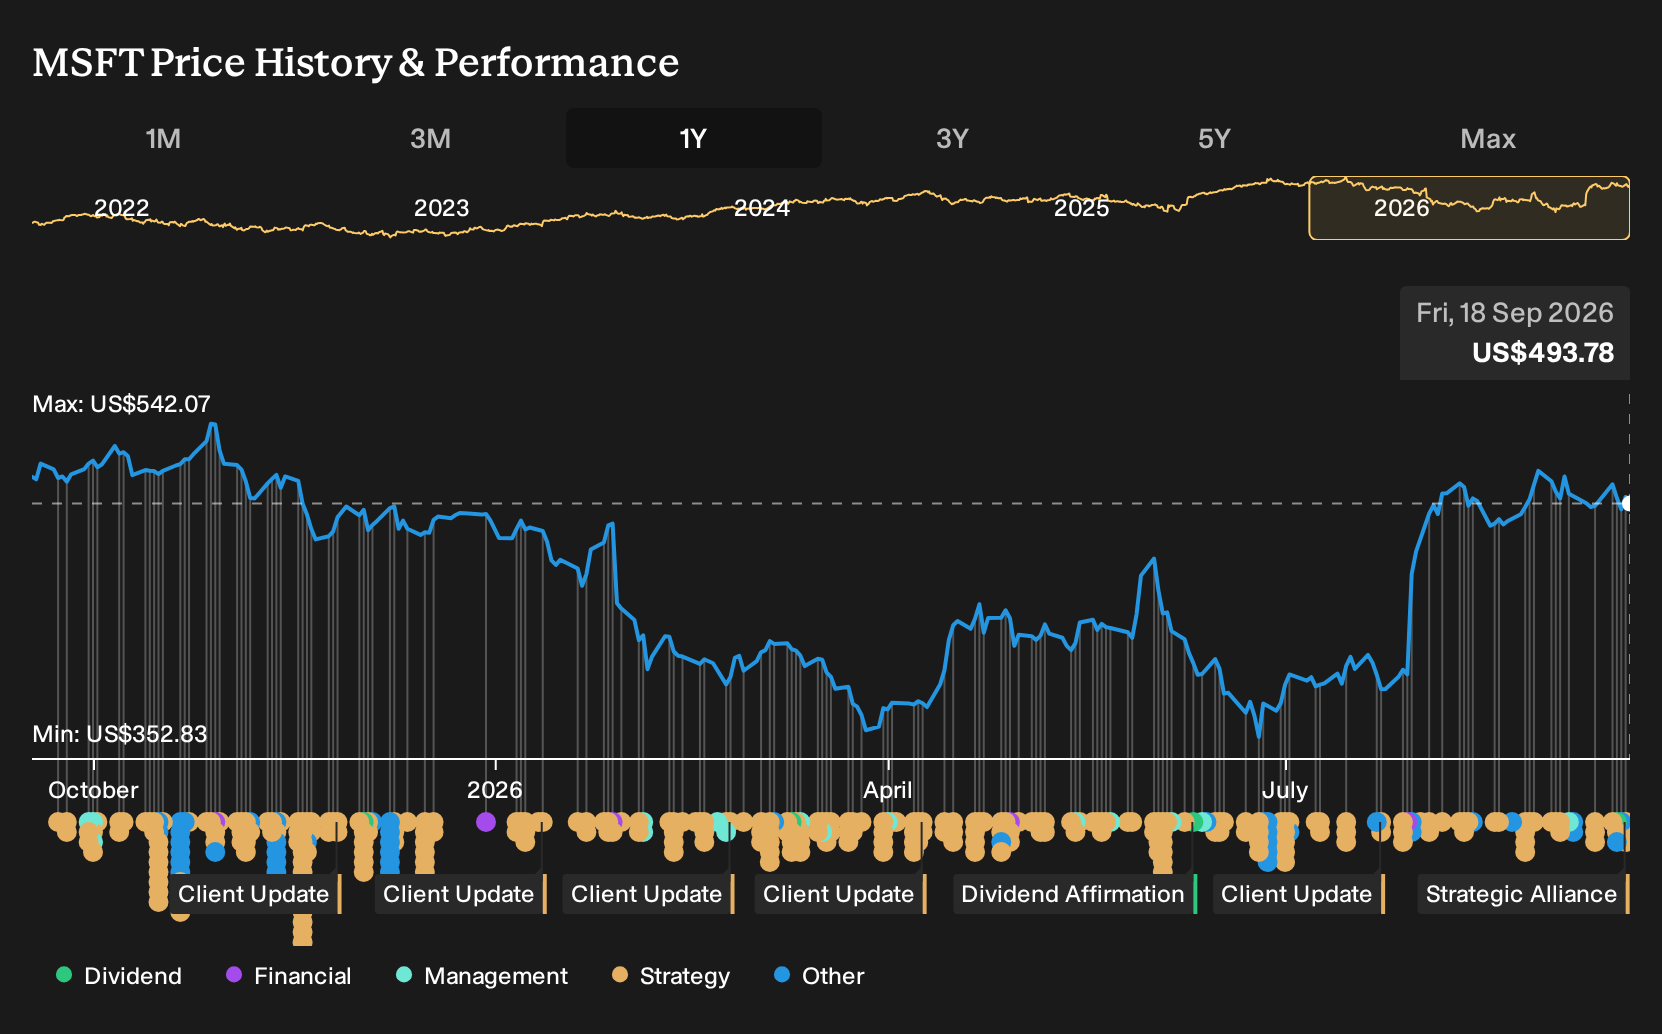This screenshot has height=1034, width=1662.
Task: Switch to the 3M range tab
Action: click(x=430, y=138)
